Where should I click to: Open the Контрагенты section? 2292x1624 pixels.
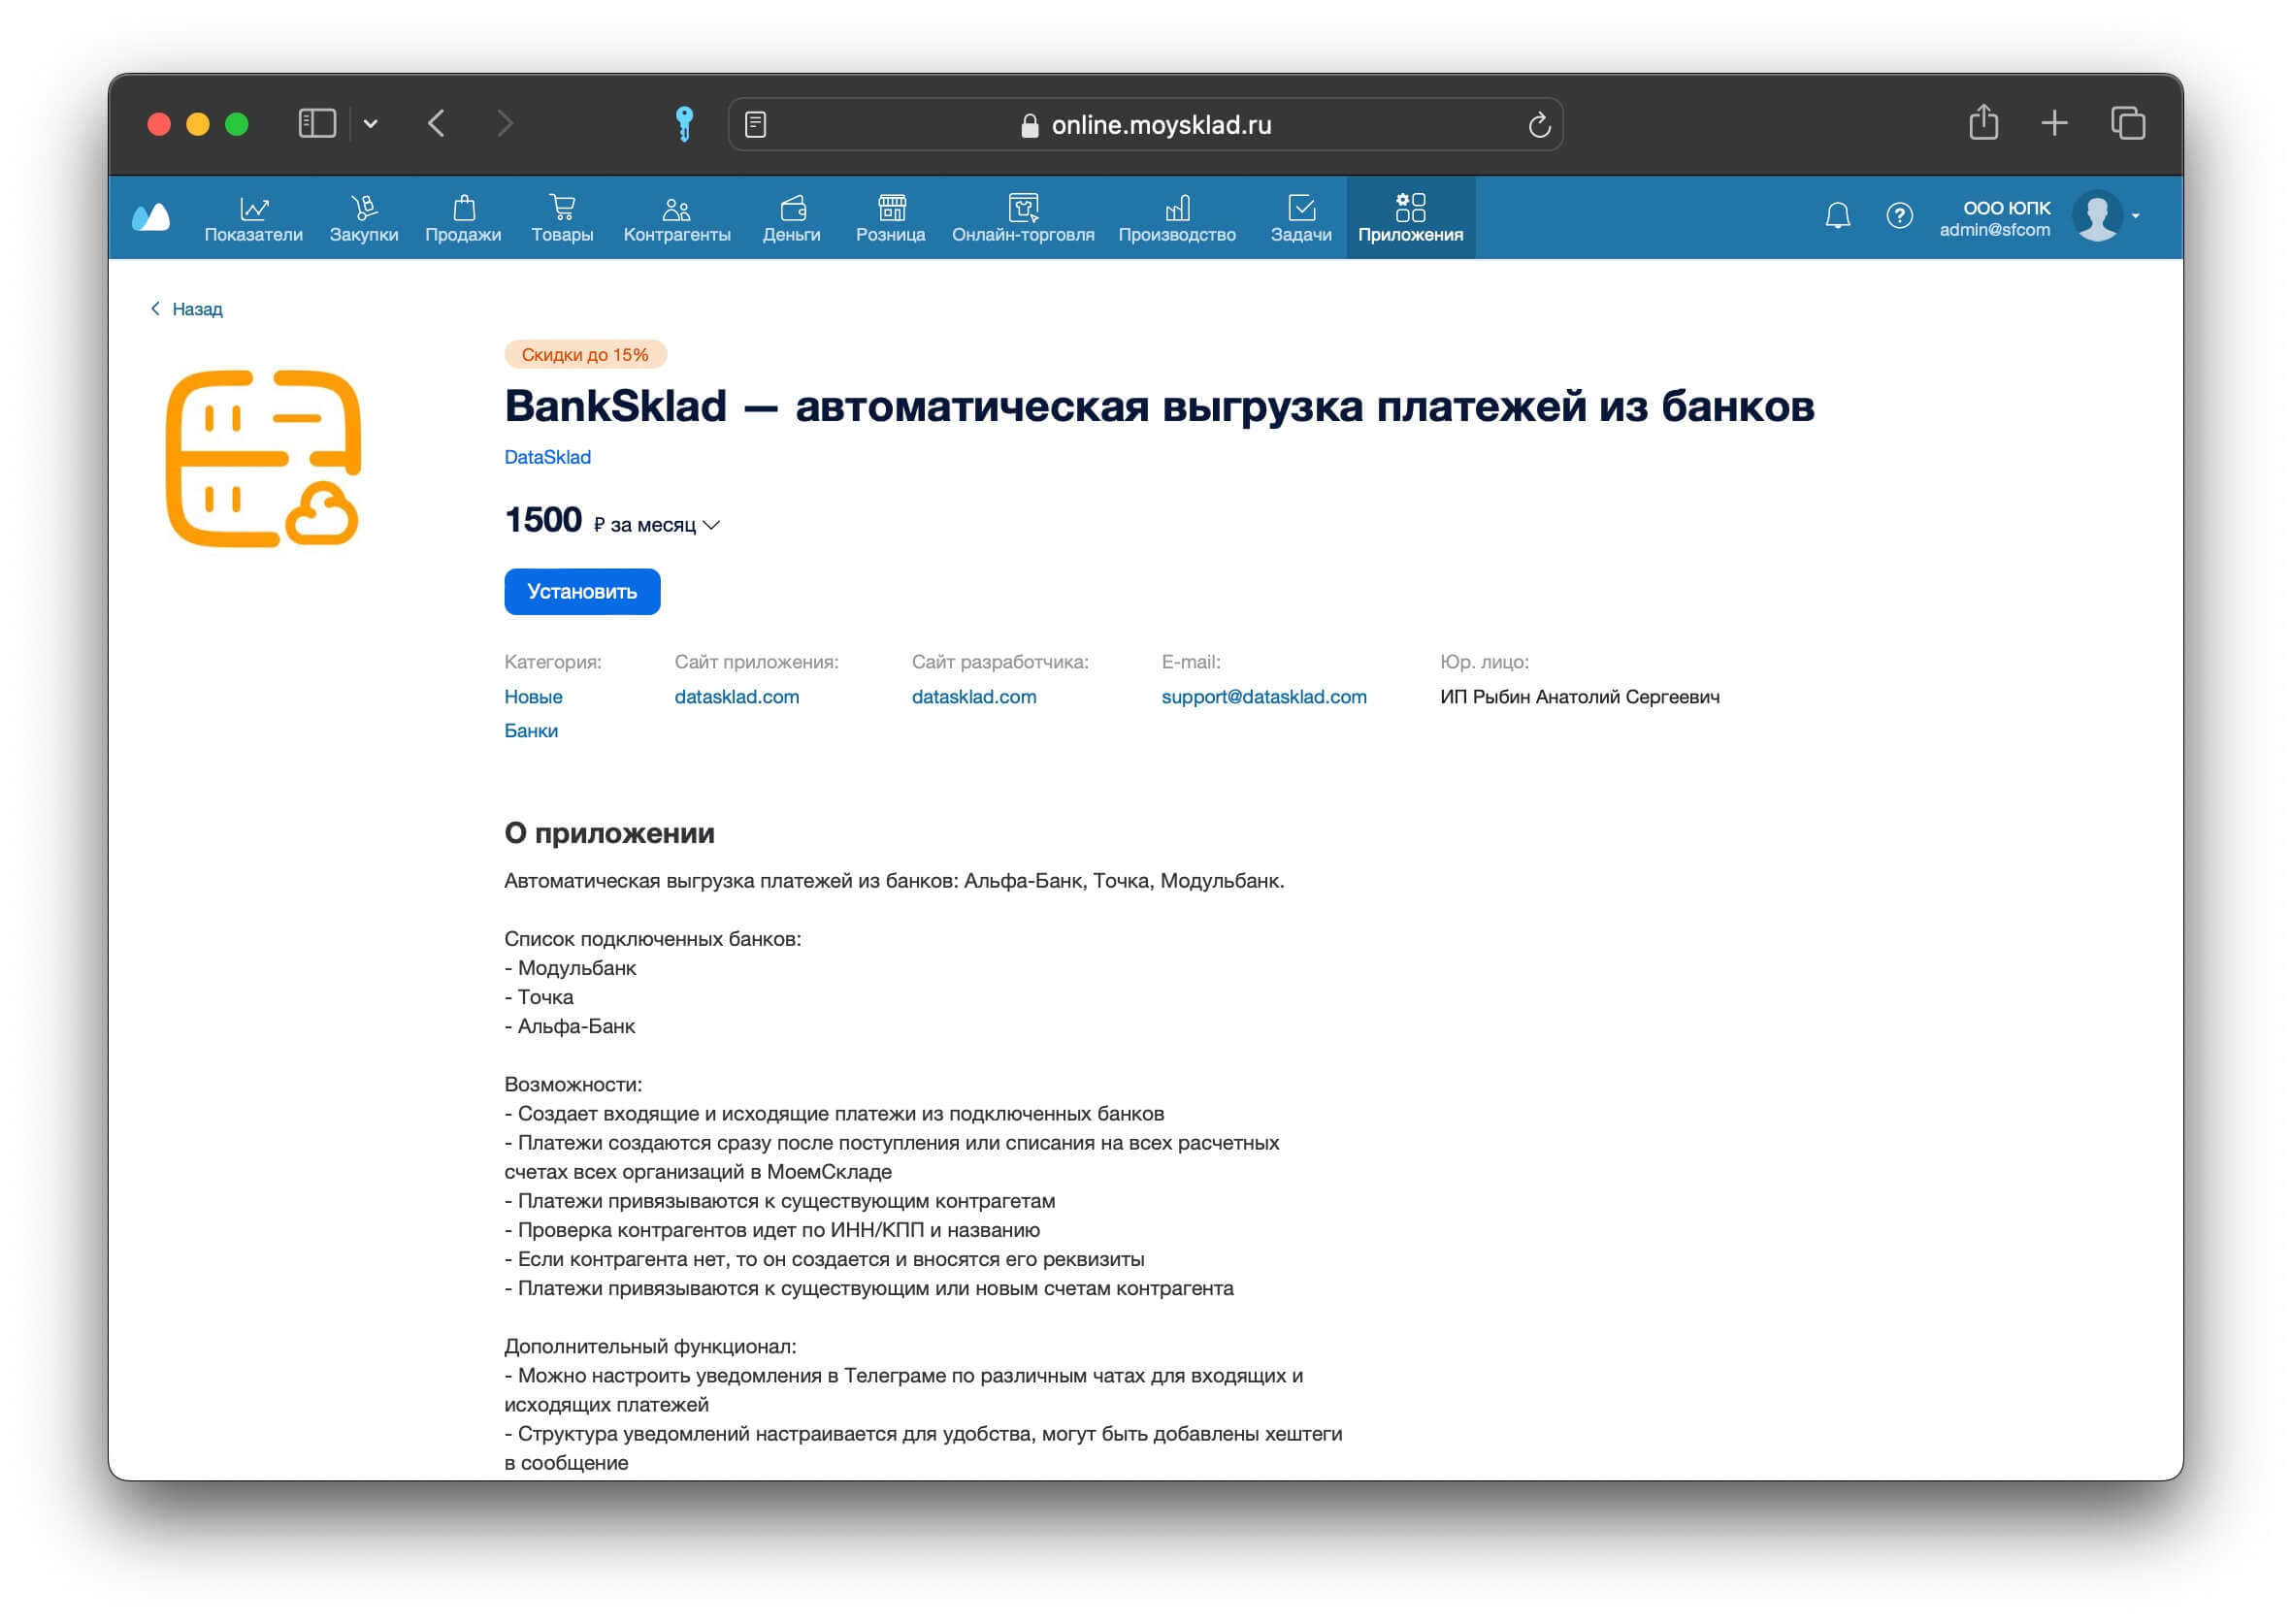[x=676, y=218]
